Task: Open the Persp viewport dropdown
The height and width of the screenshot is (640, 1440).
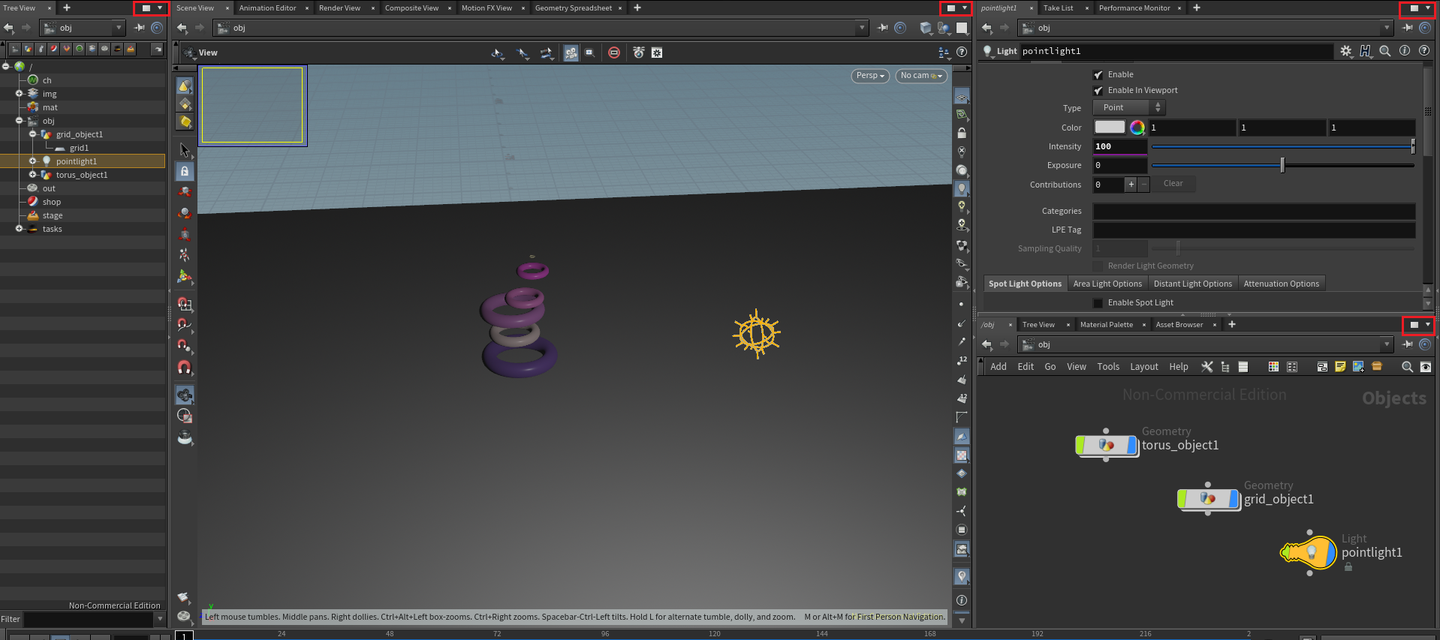Action: (870, 76)
